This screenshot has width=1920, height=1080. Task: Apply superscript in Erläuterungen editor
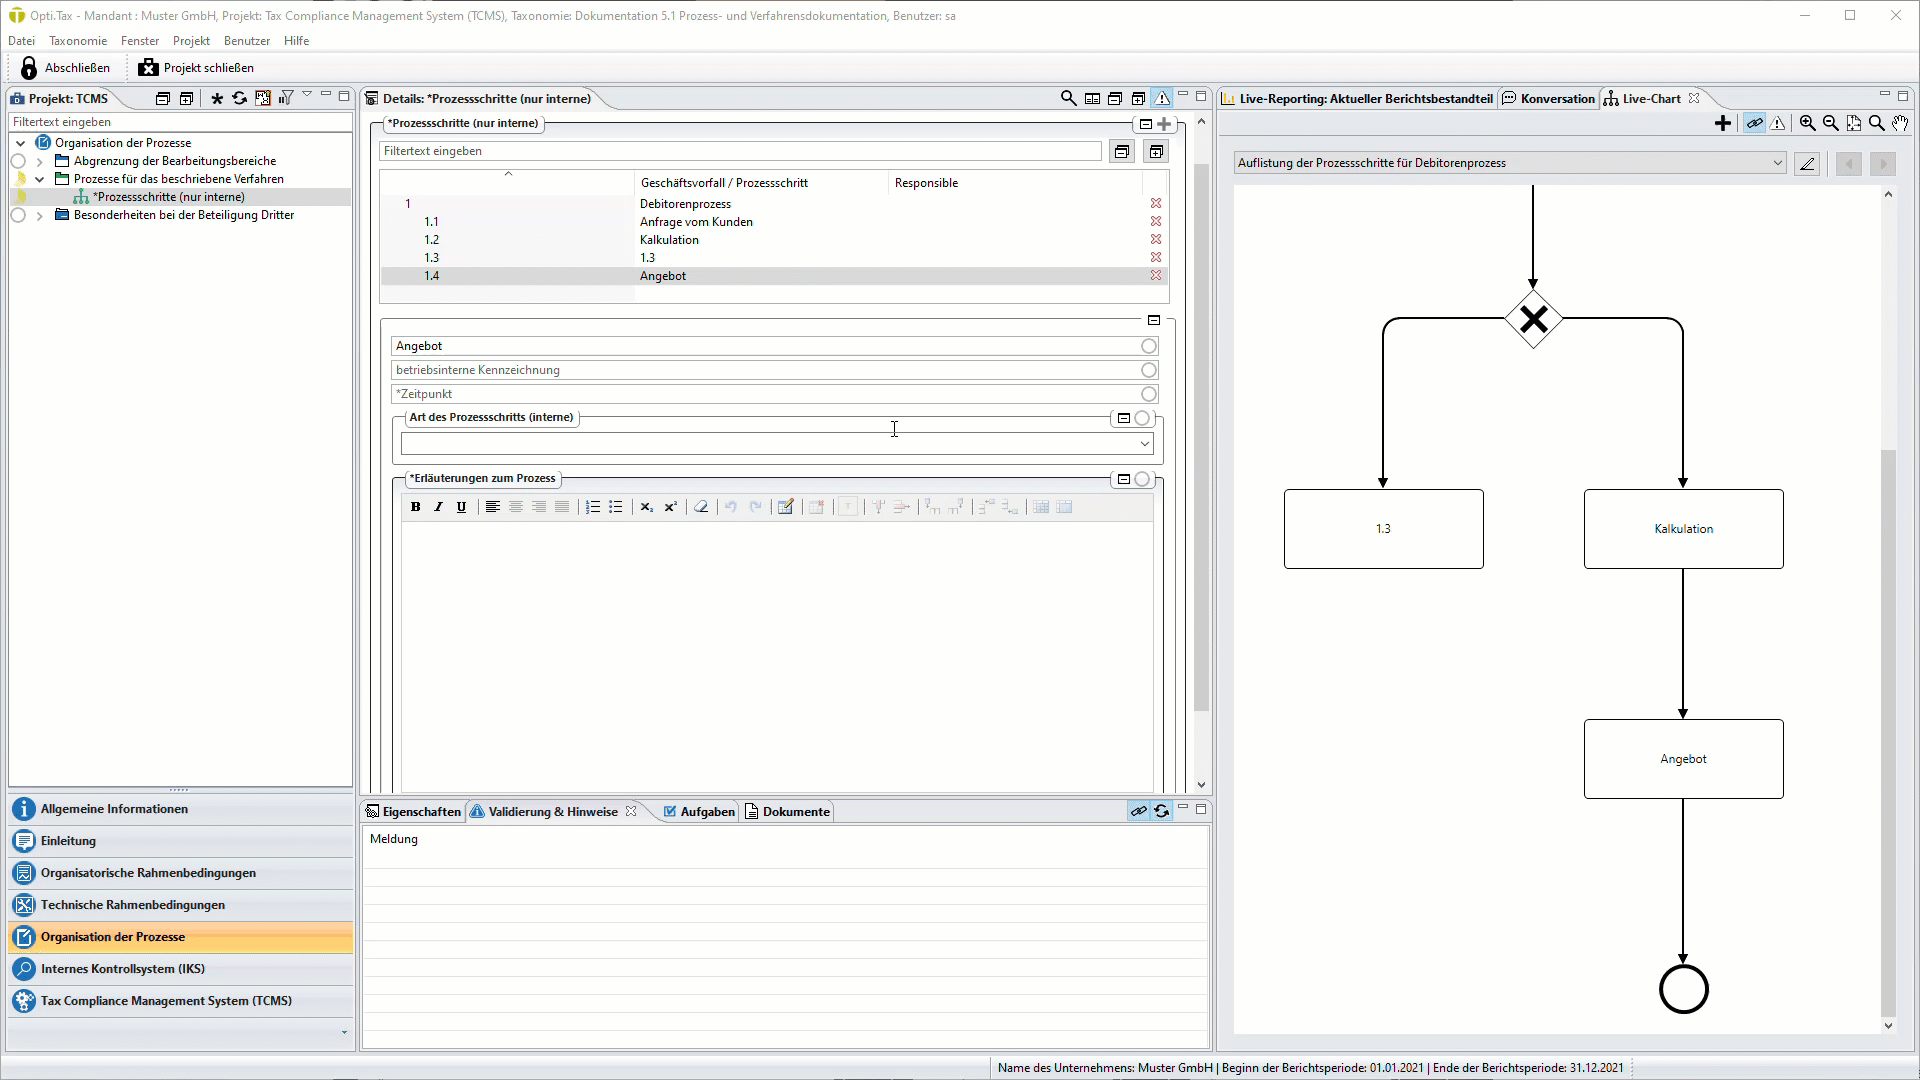[x=670, y=507]
